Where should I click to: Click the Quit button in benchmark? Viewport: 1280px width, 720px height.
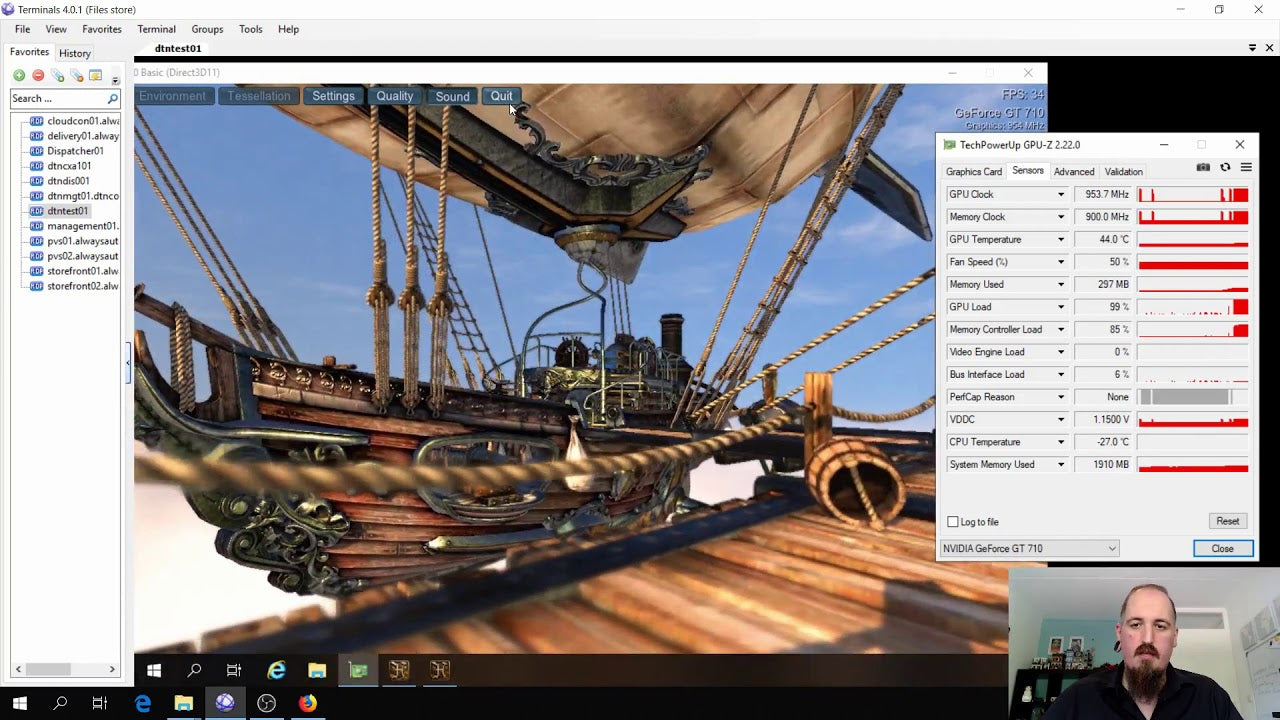(x=501, y=96)
